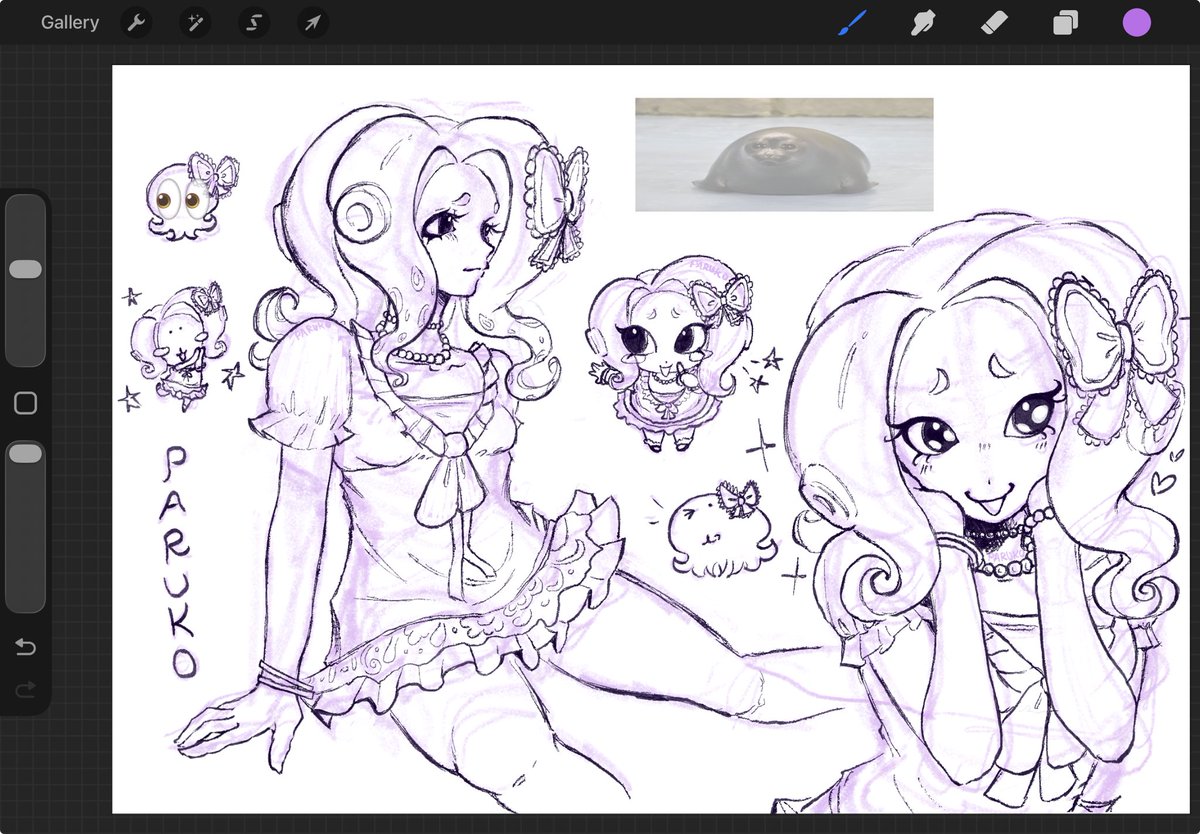Click the brush size slider handle
This screenshot has width=1200, height=834.
pyautogui.click(x=25, y=269)
